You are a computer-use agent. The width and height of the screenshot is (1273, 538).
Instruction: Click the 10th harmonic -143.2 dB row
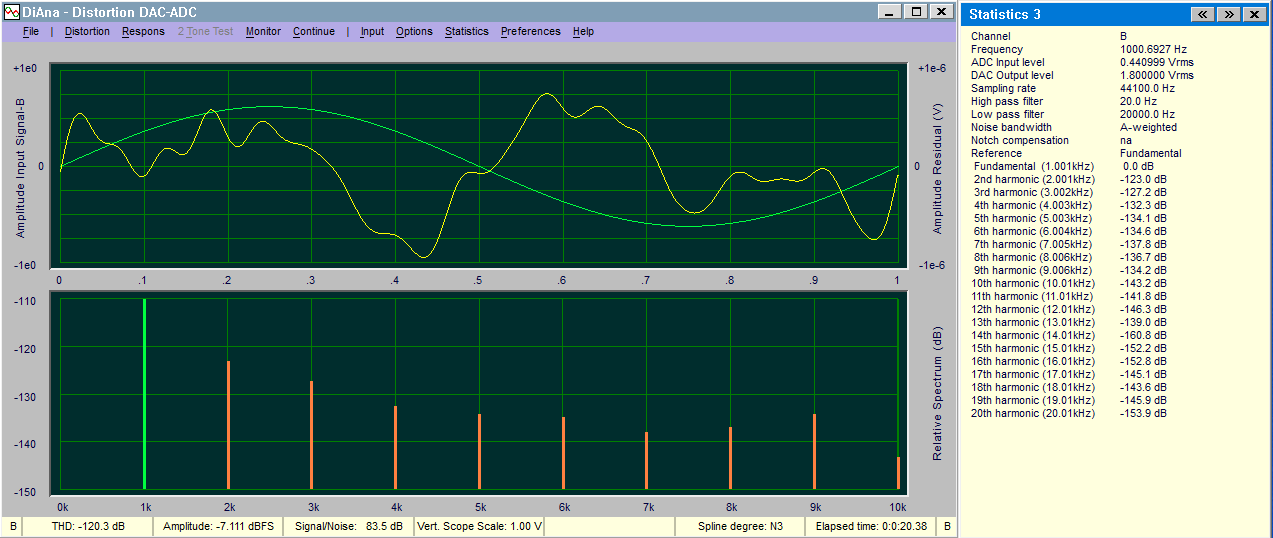(x=1070, y=283)
